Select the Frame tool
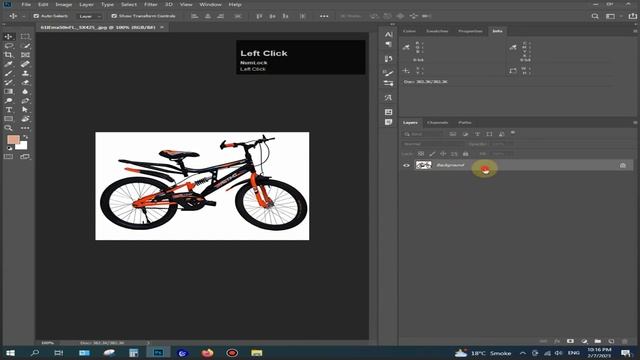 point(25,55)
